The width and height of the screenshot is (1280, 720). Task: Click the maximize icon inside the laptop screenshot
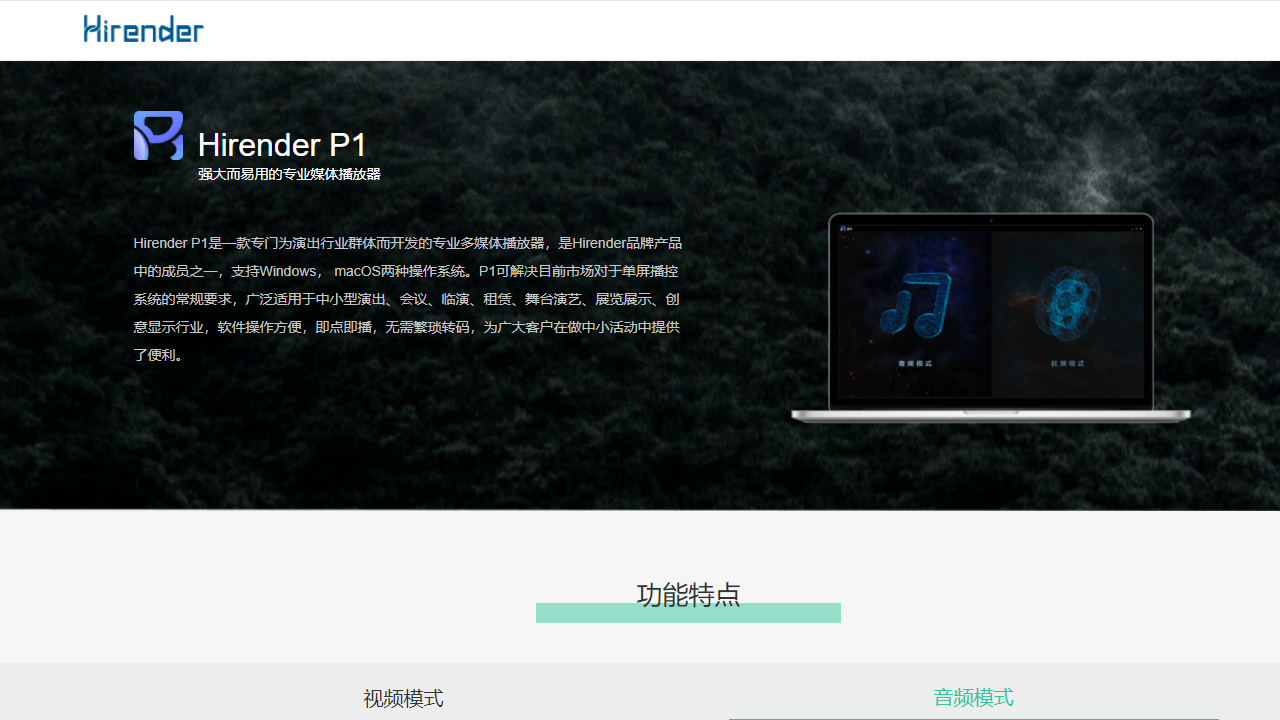pyautogui.click(x=1136, y=229)
